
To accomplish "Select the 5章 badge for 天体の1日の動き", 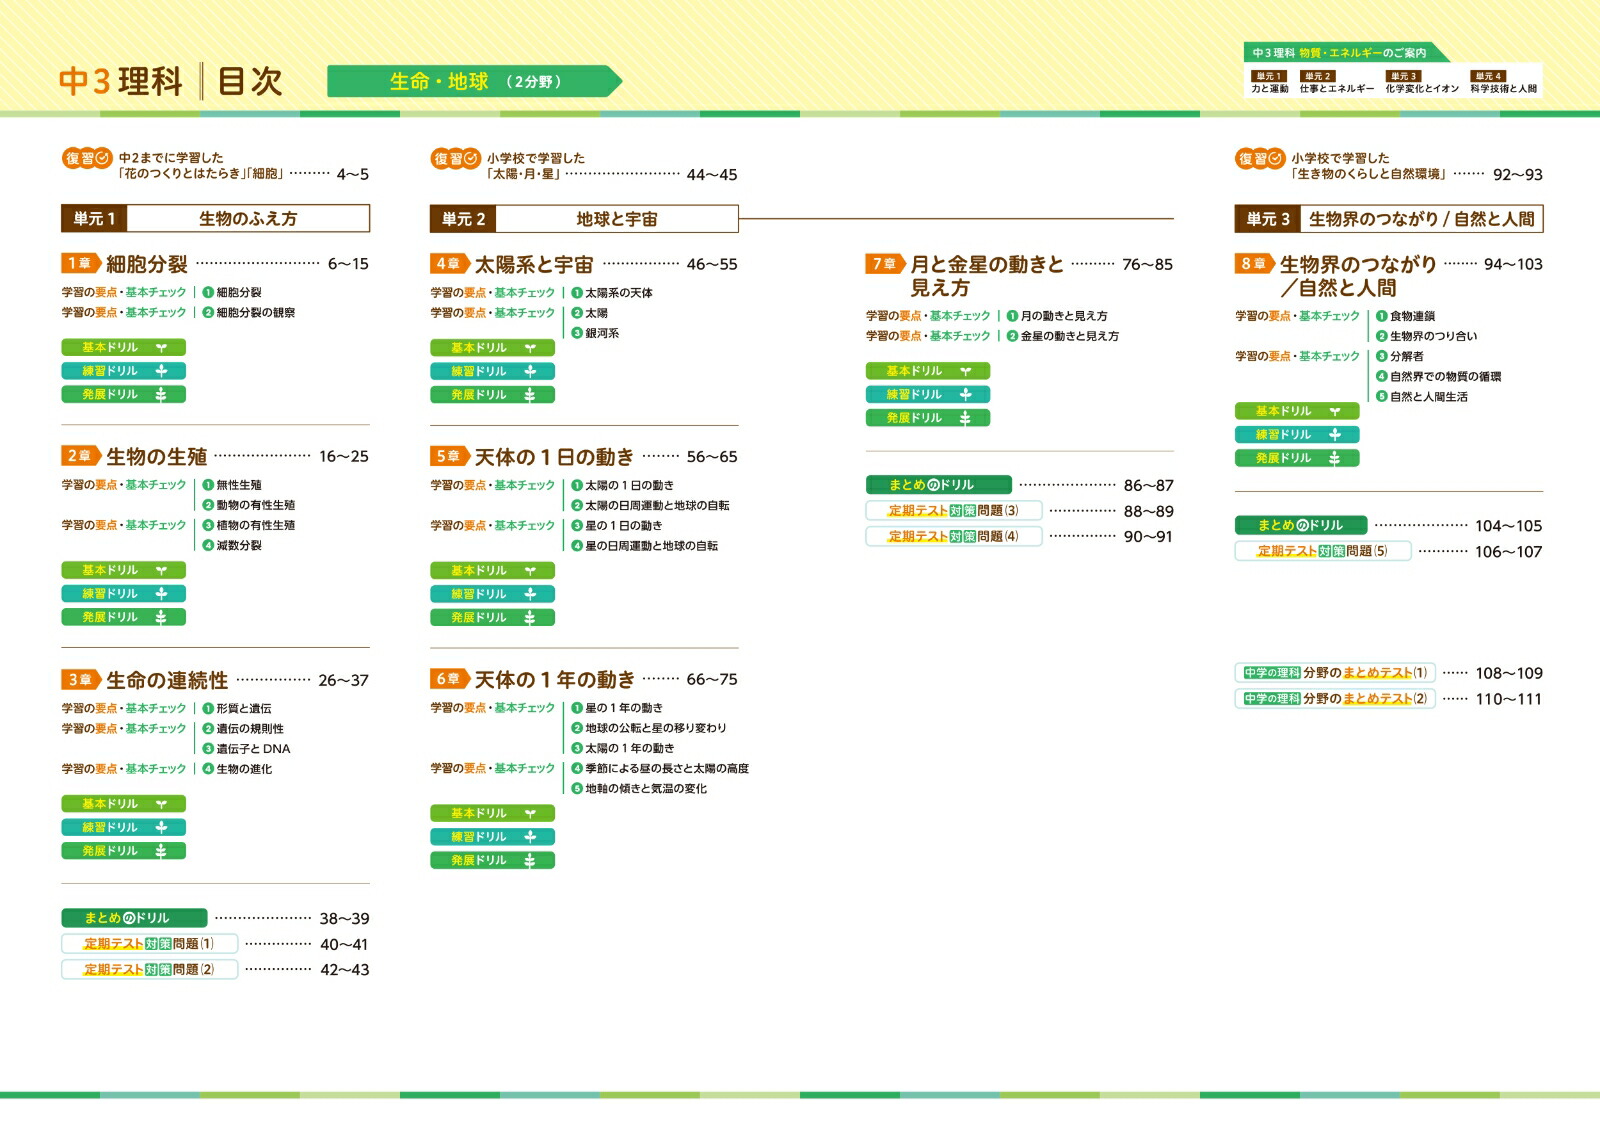I will tap(449, 456).
